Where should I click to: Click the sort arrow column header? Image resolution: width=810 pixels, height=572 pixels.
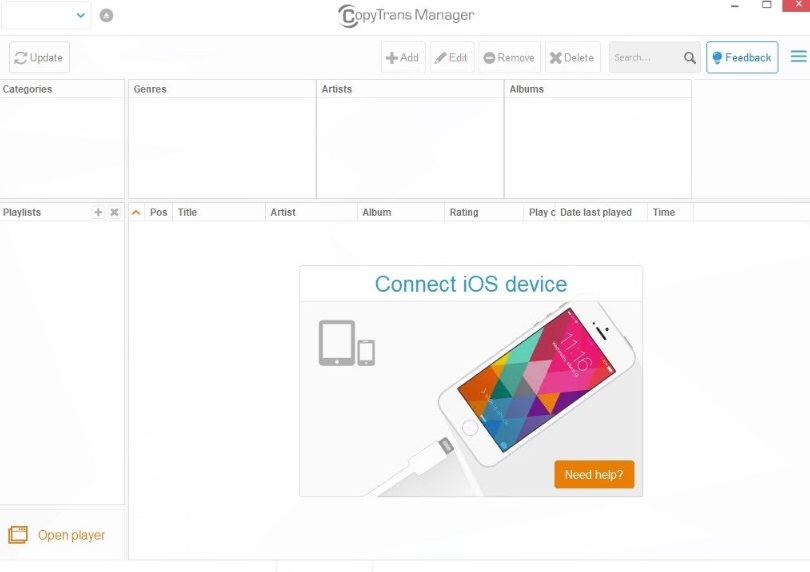click(x=137, y=213)
